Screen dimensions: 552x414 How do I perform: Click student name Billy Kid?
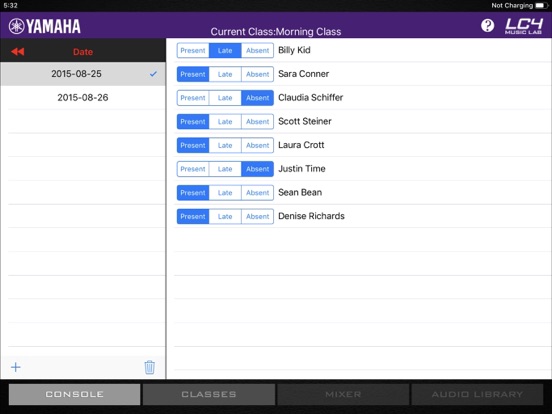[x=294, y=50]
